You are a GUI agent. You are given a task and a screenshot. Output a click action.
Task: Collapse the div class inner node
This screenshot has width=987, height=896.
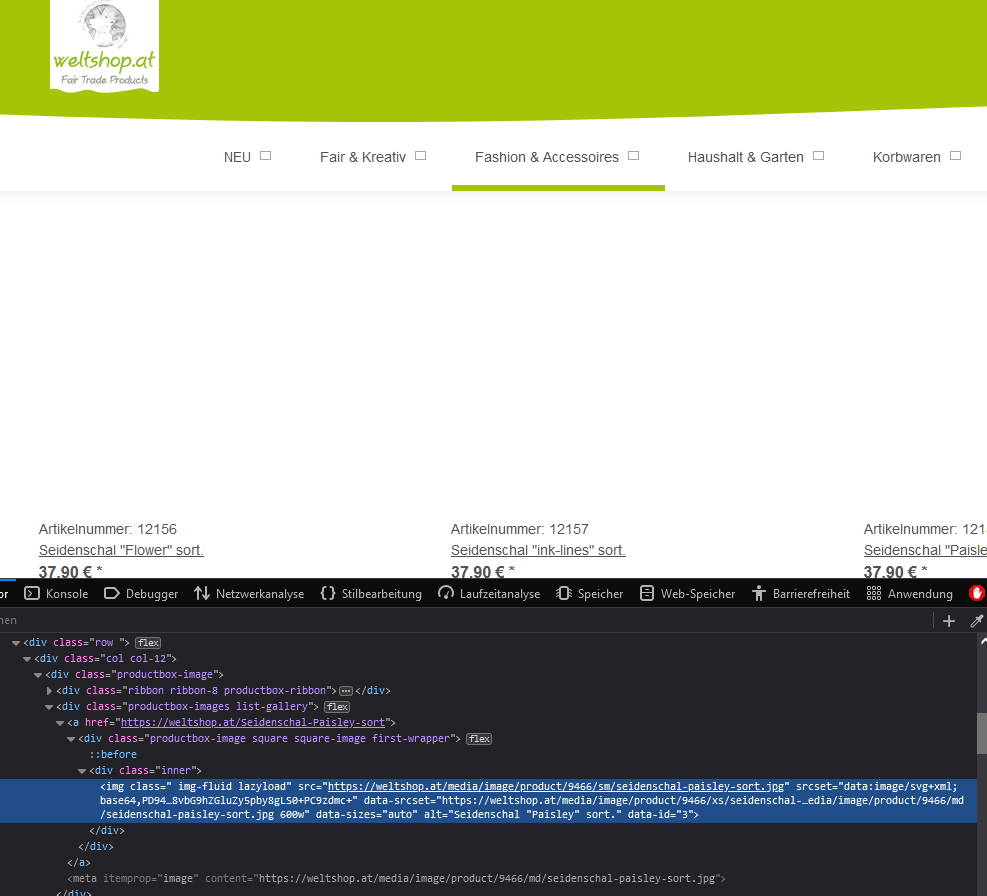point(82,771)
